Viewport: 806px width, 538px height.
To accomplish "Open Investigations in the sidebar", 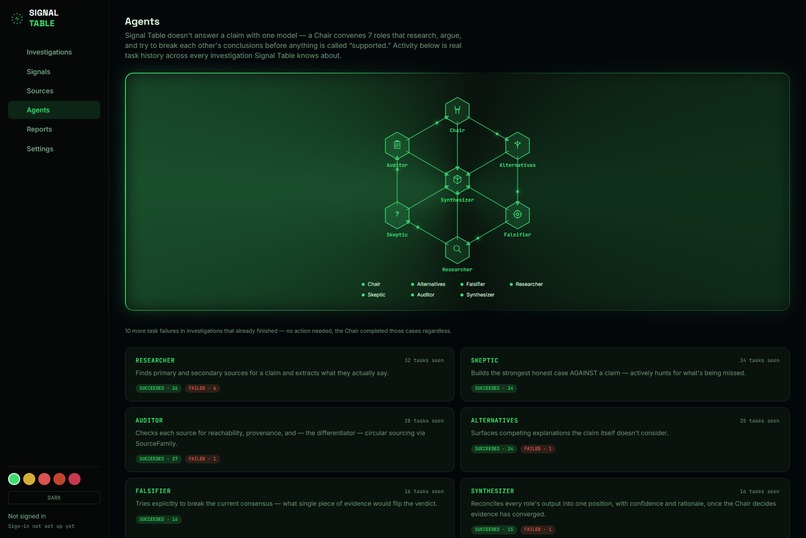I will pyautogui.click(x=54, y=52).
